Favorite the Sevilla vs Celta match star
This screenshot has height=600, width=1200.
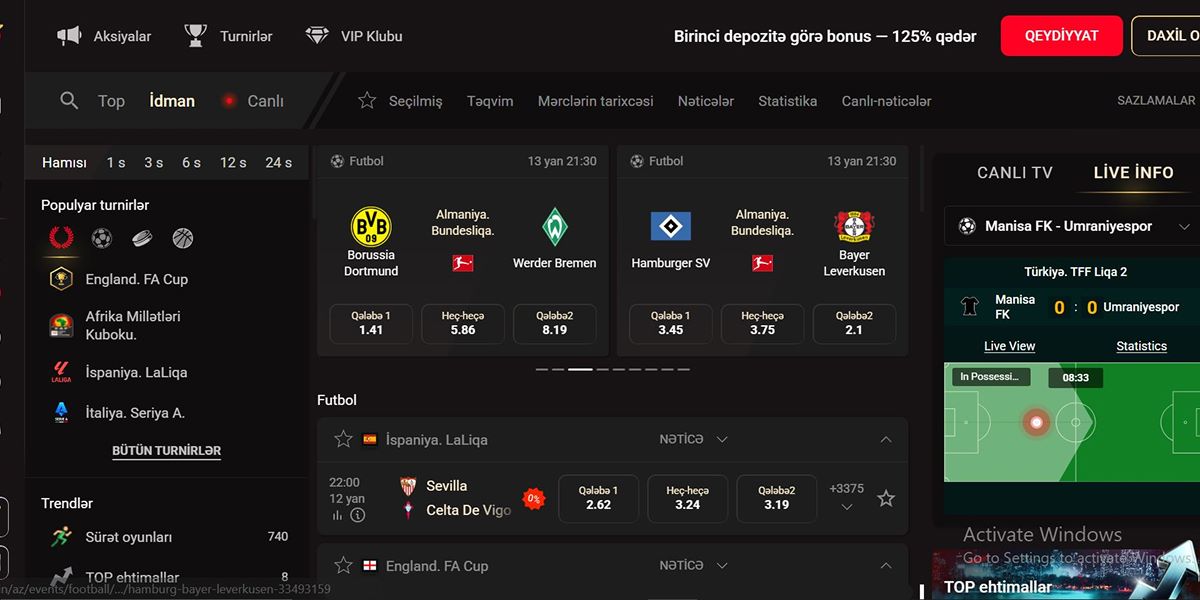pos(885,498)
